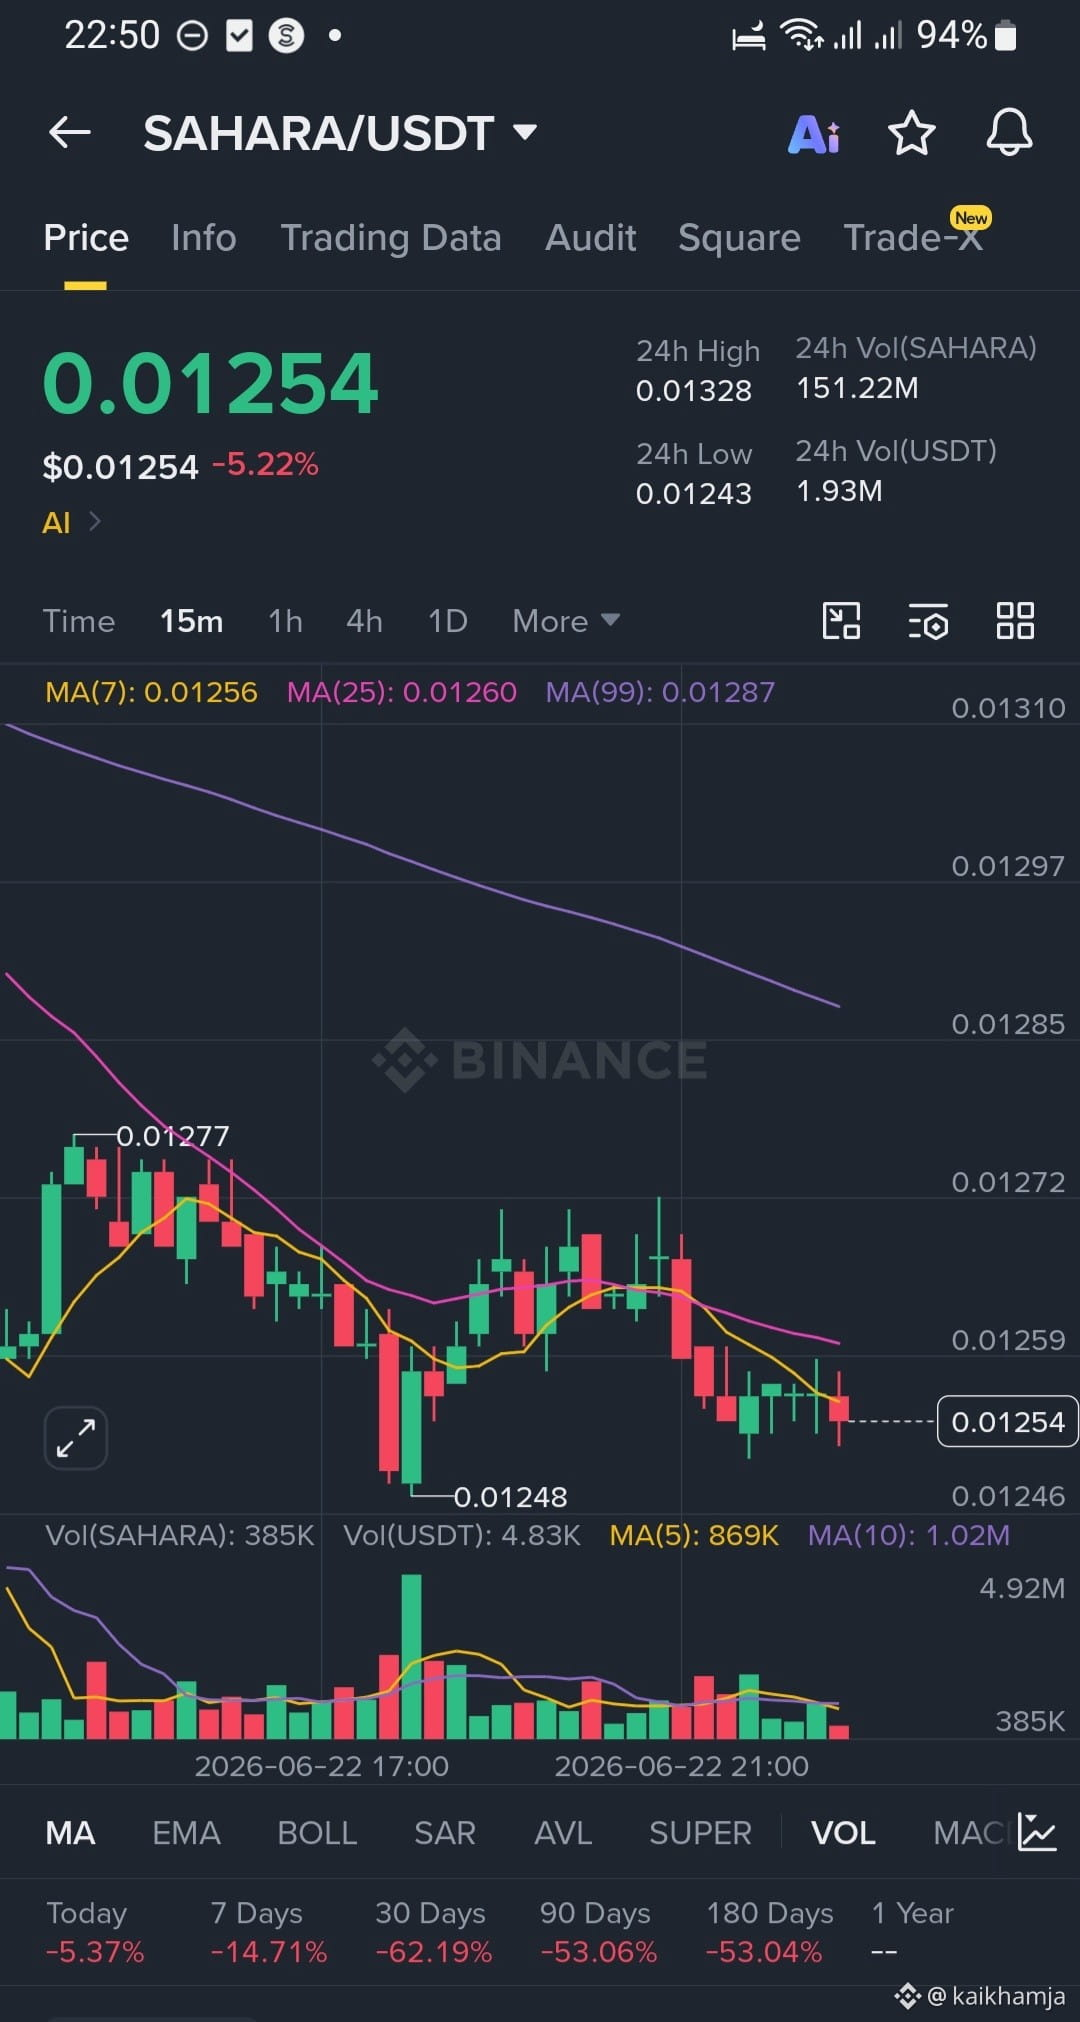
Task: Expand the More timeframes dropdown
Action: (566, 621)
